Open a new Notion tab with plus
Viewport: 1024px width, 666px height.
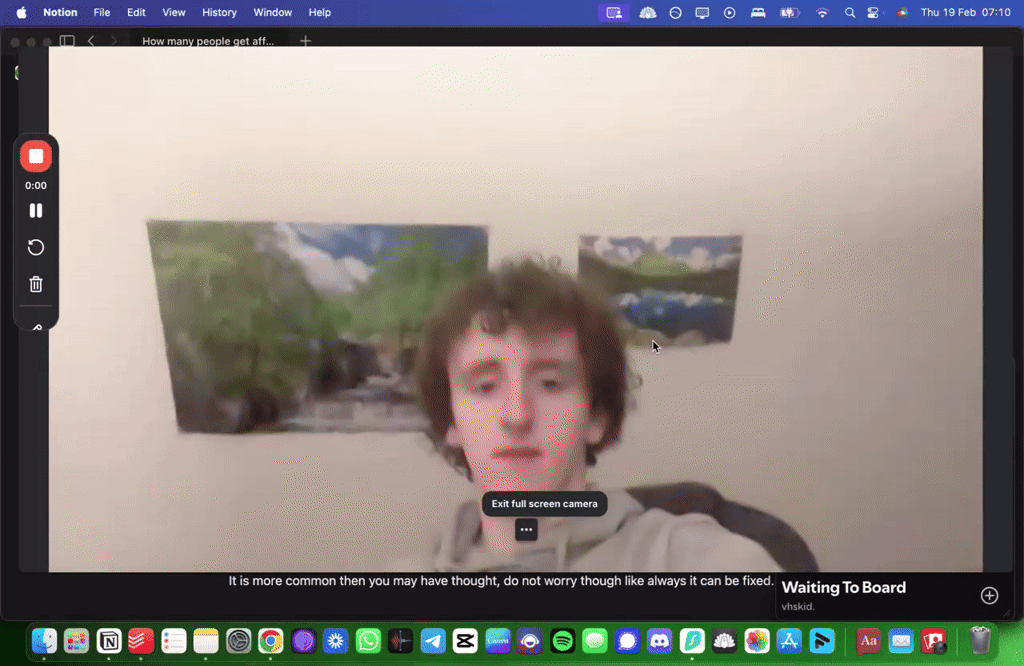(305, 40)
